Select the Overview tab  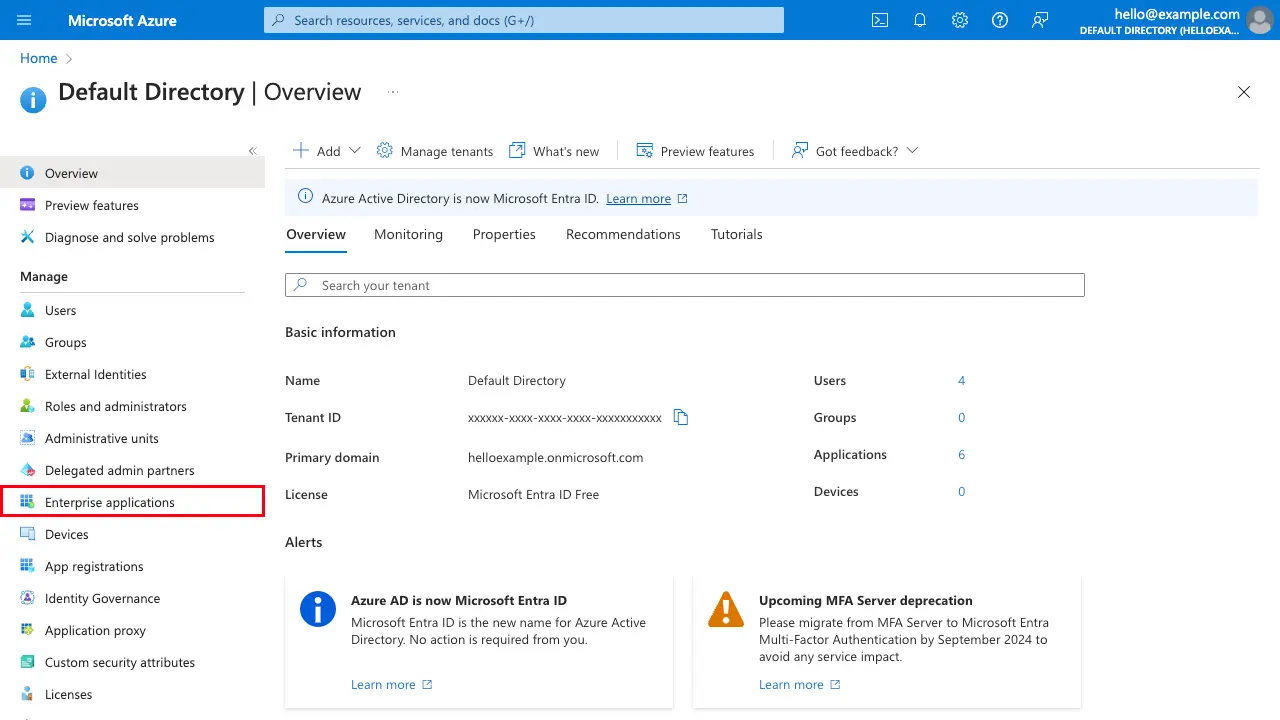pyautogui.click(x=316, y=234)
